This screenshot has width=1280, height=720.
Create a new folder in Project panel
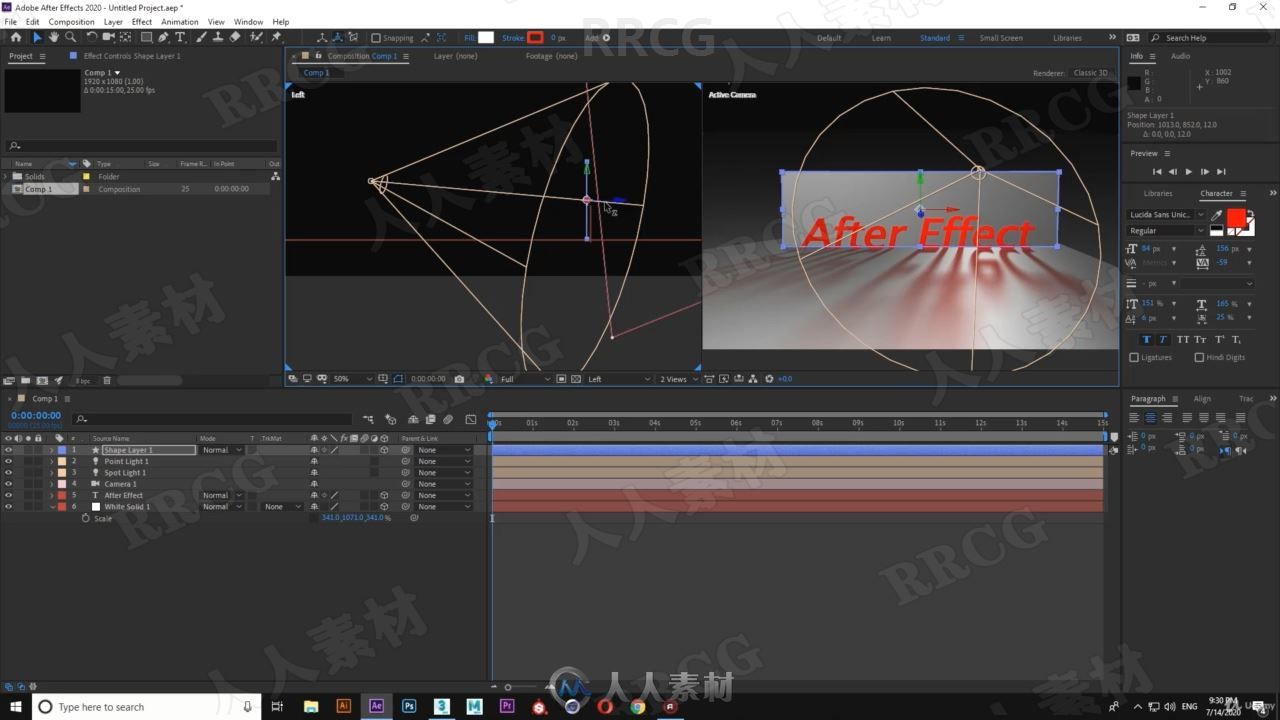pyautogui.click(x=27, y=380)
